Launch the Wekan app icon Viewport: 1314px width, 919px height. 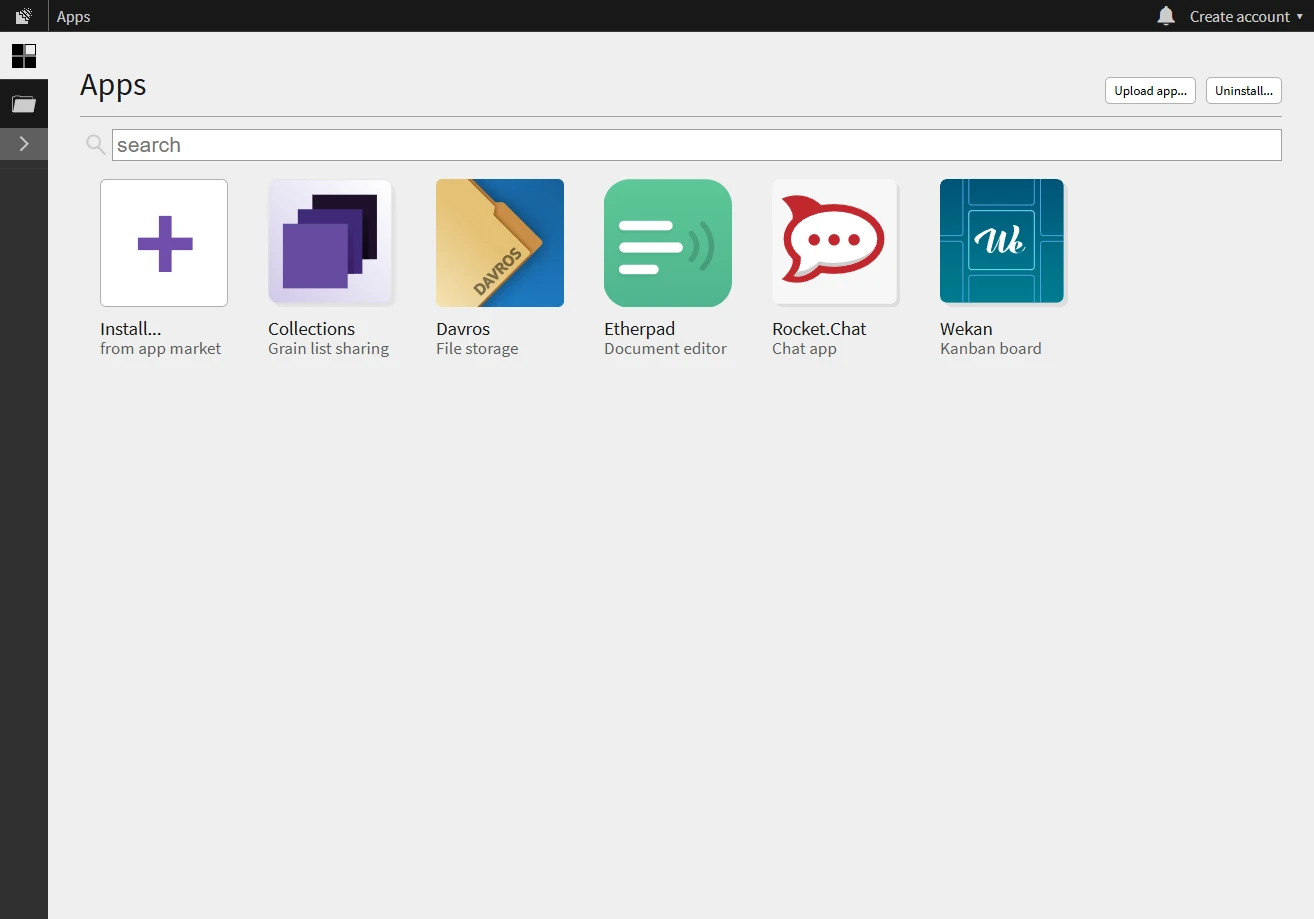[x=1002, y=241]
